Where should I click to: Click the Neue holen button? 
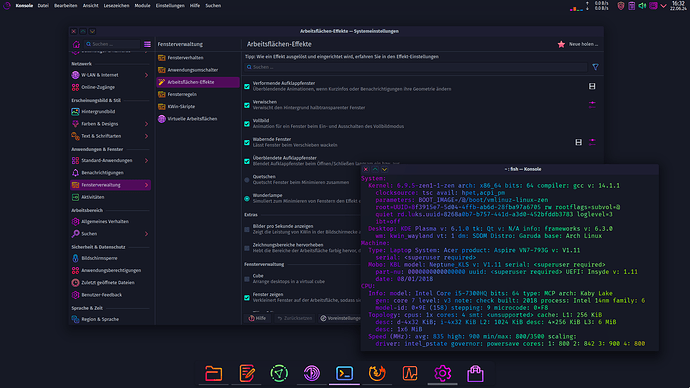578,44
